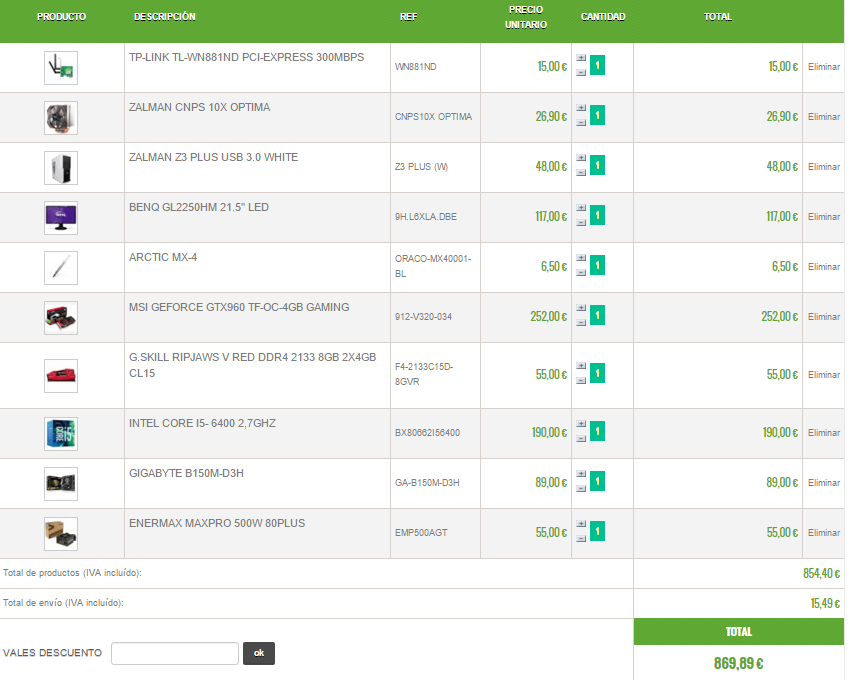This screenshot has width=859, height=680.
Task: Remove BENQ GL2250HM via Eliminar
Action: coord(824,217)
